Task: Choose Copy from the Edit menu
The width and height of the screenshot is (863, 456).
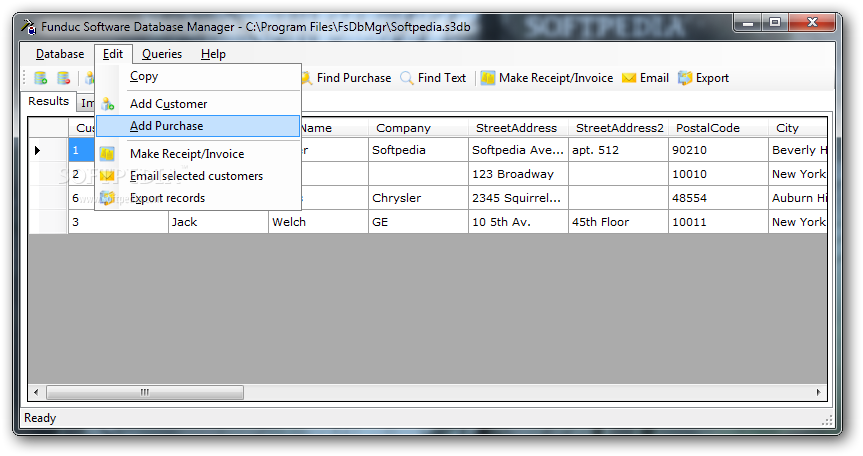Action: click(x=198, y=76)
